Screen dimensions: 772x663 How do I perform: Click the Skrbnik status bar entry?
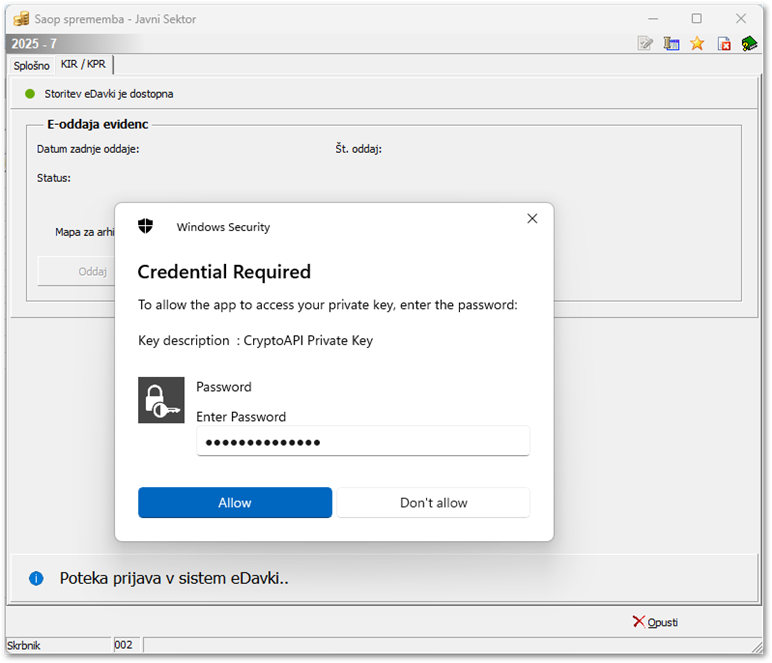tap(24, 645)
